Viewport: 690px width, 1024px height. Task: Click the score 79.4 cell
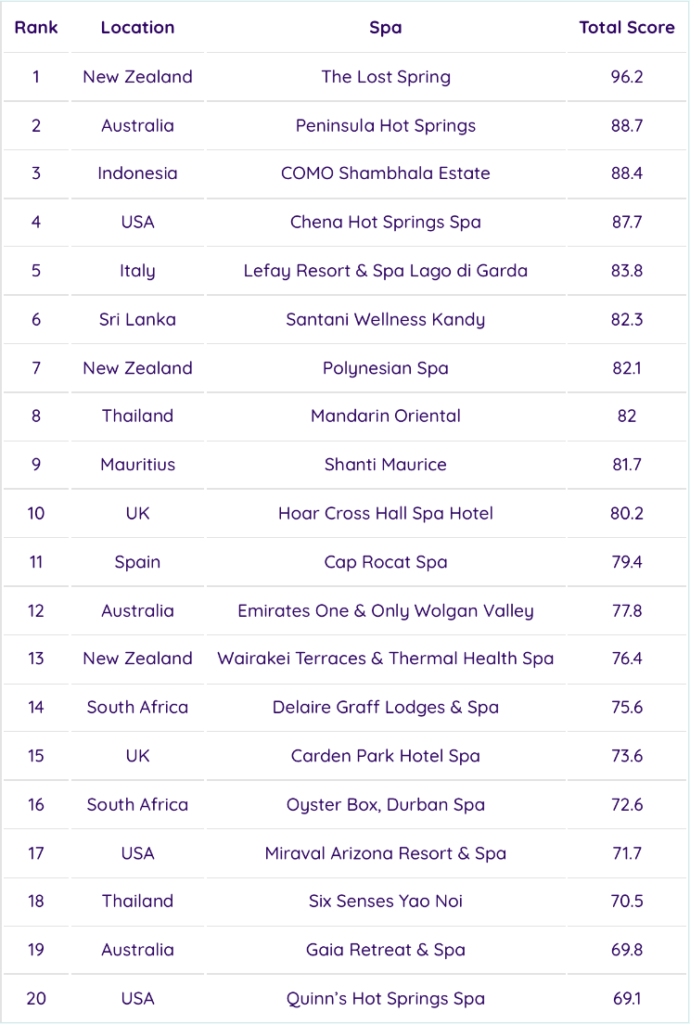pyautogui.click(x=626, y=562)
